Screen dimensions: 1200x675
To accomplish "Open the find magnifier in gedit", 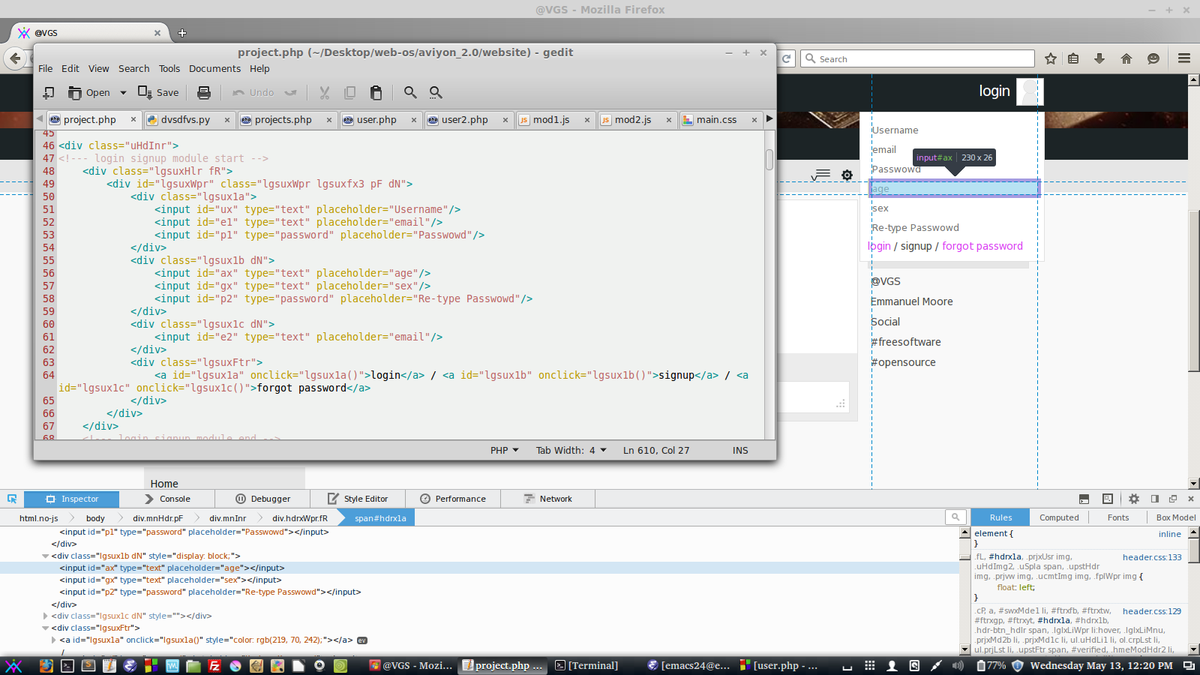I will click(x=410, y=92).
